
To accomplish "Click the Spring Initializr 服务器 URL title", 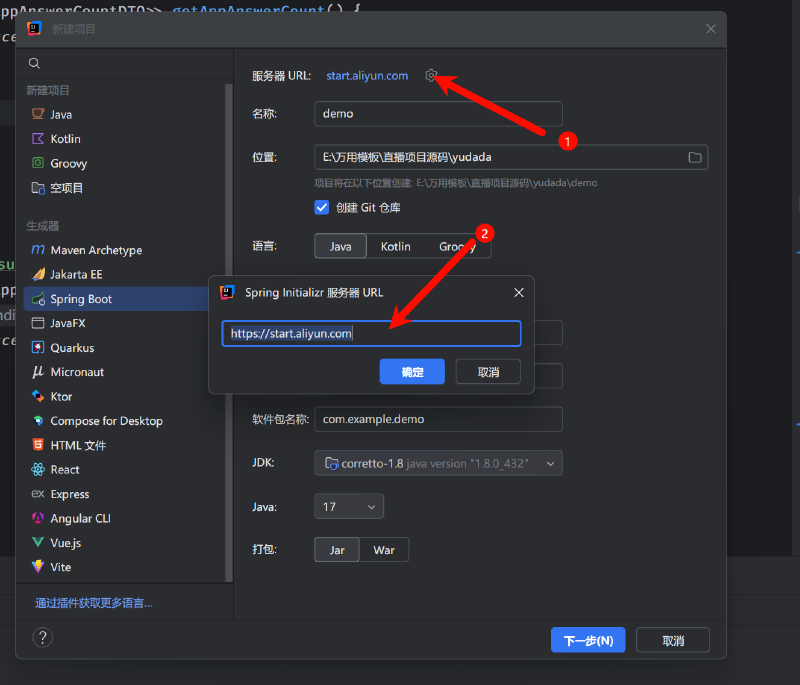I will (314, 292).
